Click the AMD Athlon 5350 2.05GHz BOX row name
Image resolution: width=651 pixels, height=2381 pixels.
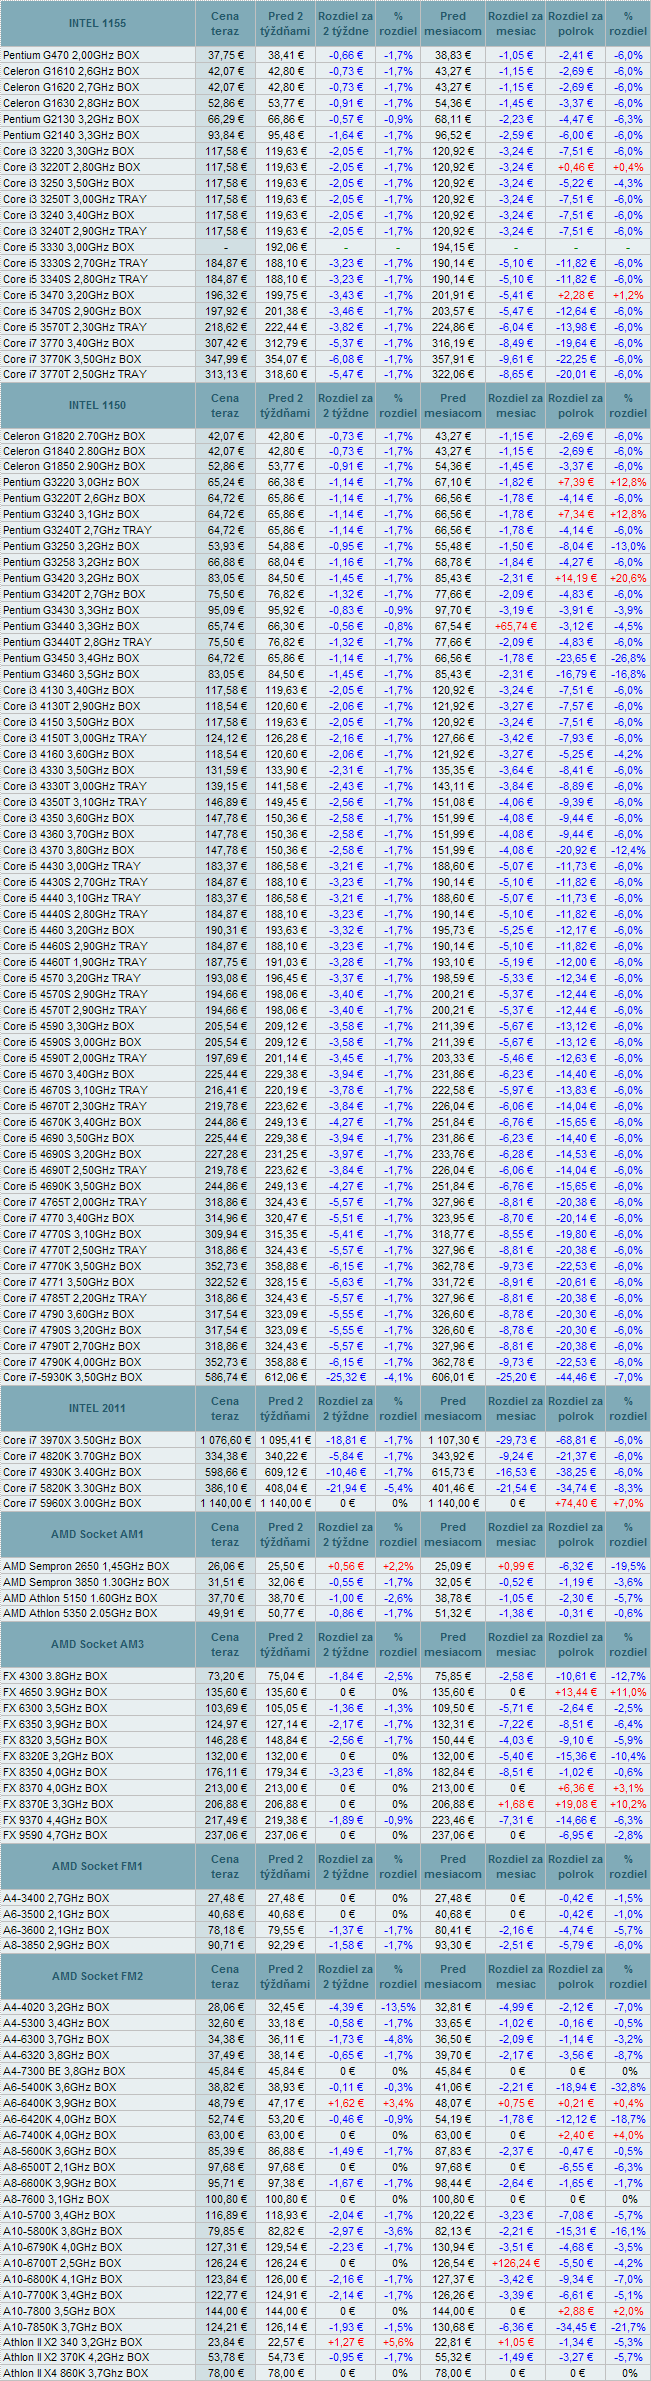tap(81, 1613)
